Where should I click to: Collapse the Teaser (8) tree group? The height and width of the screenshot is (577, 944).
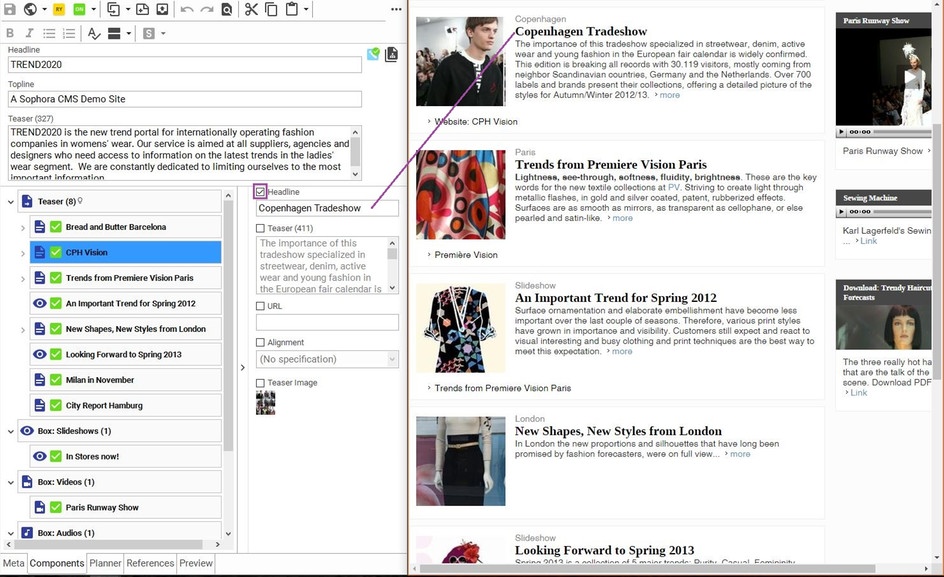pyautogui.click(x=10, y=202)
